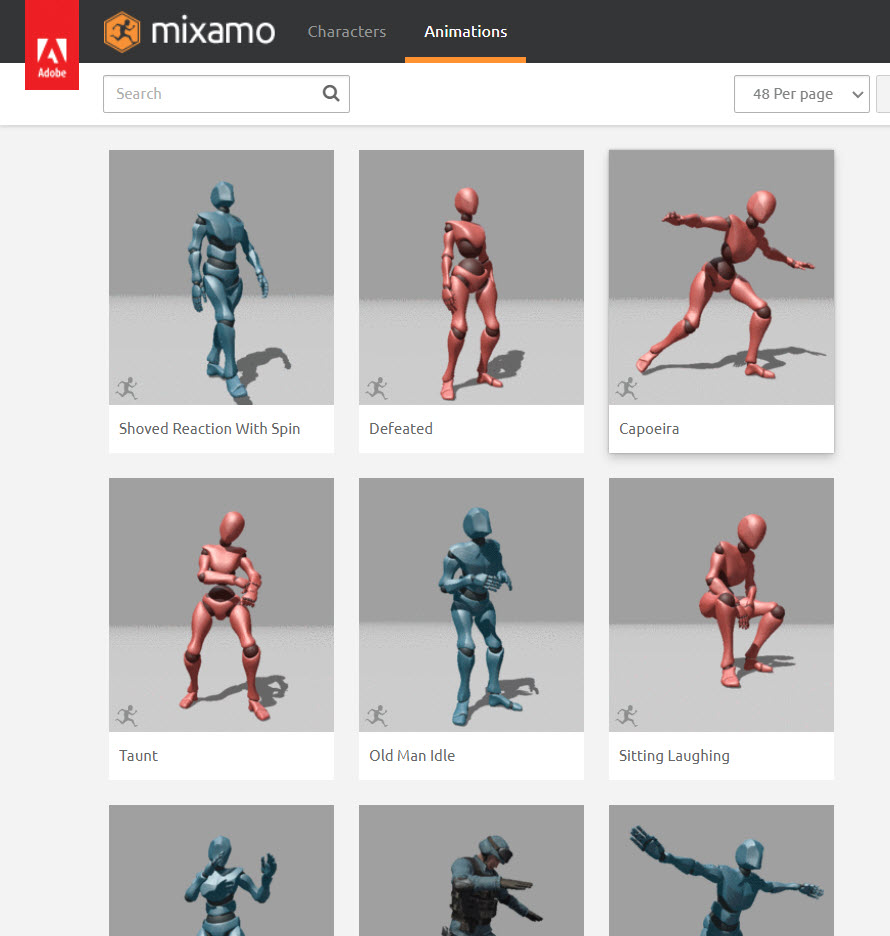Click the 'Old Man Idle' label text

(412, 756)
